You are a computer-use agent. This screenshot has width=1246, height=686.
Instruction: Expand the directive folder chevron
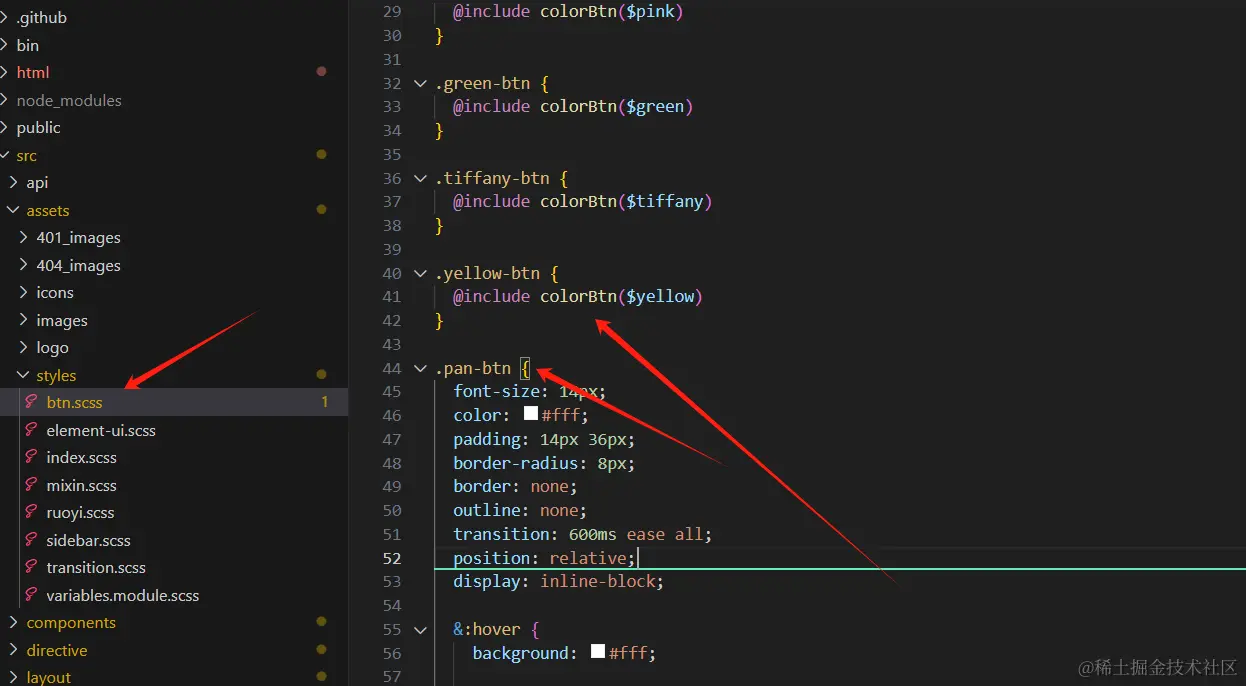click(x=13, y=650)
